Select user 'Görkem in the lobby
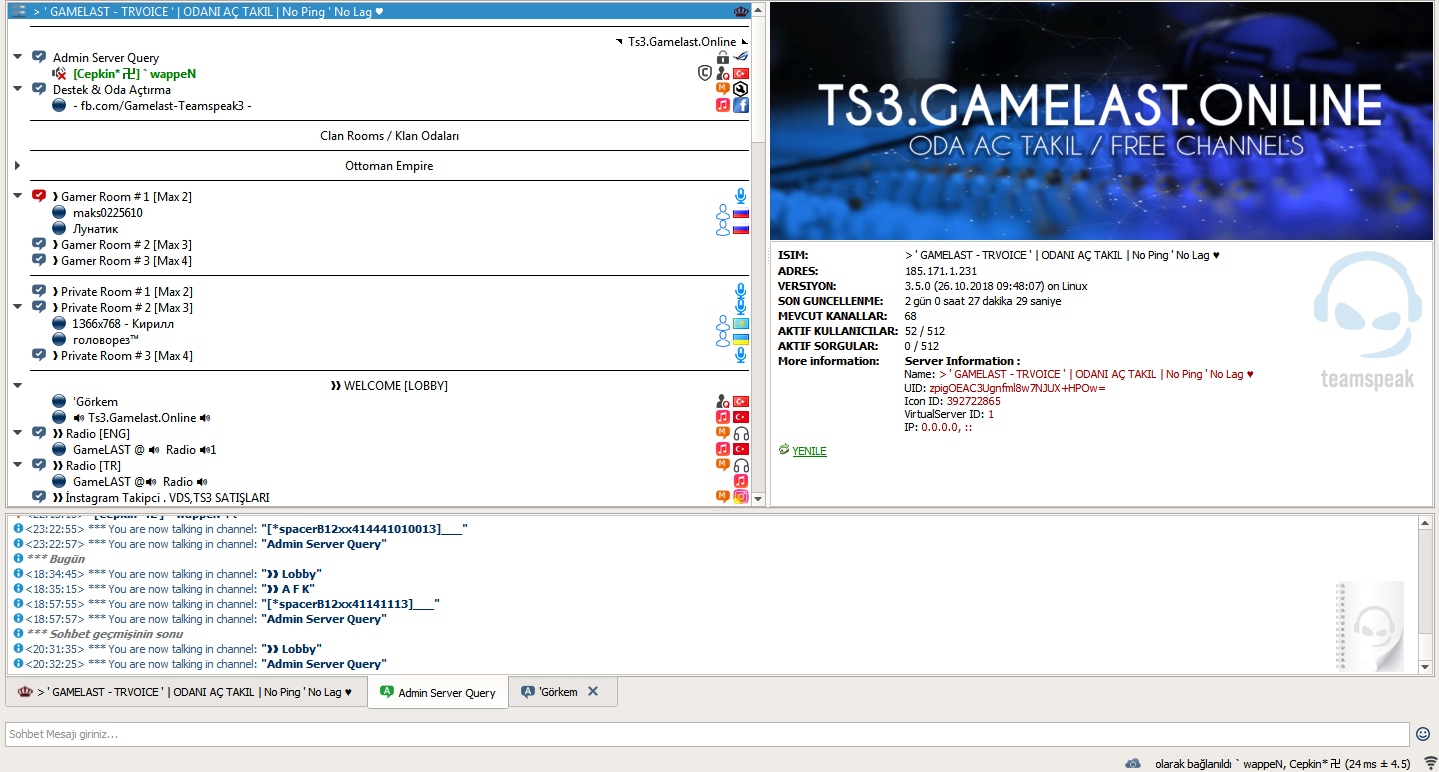The height and width of the screenshot is (772, 1439). (x=95, y=402)
